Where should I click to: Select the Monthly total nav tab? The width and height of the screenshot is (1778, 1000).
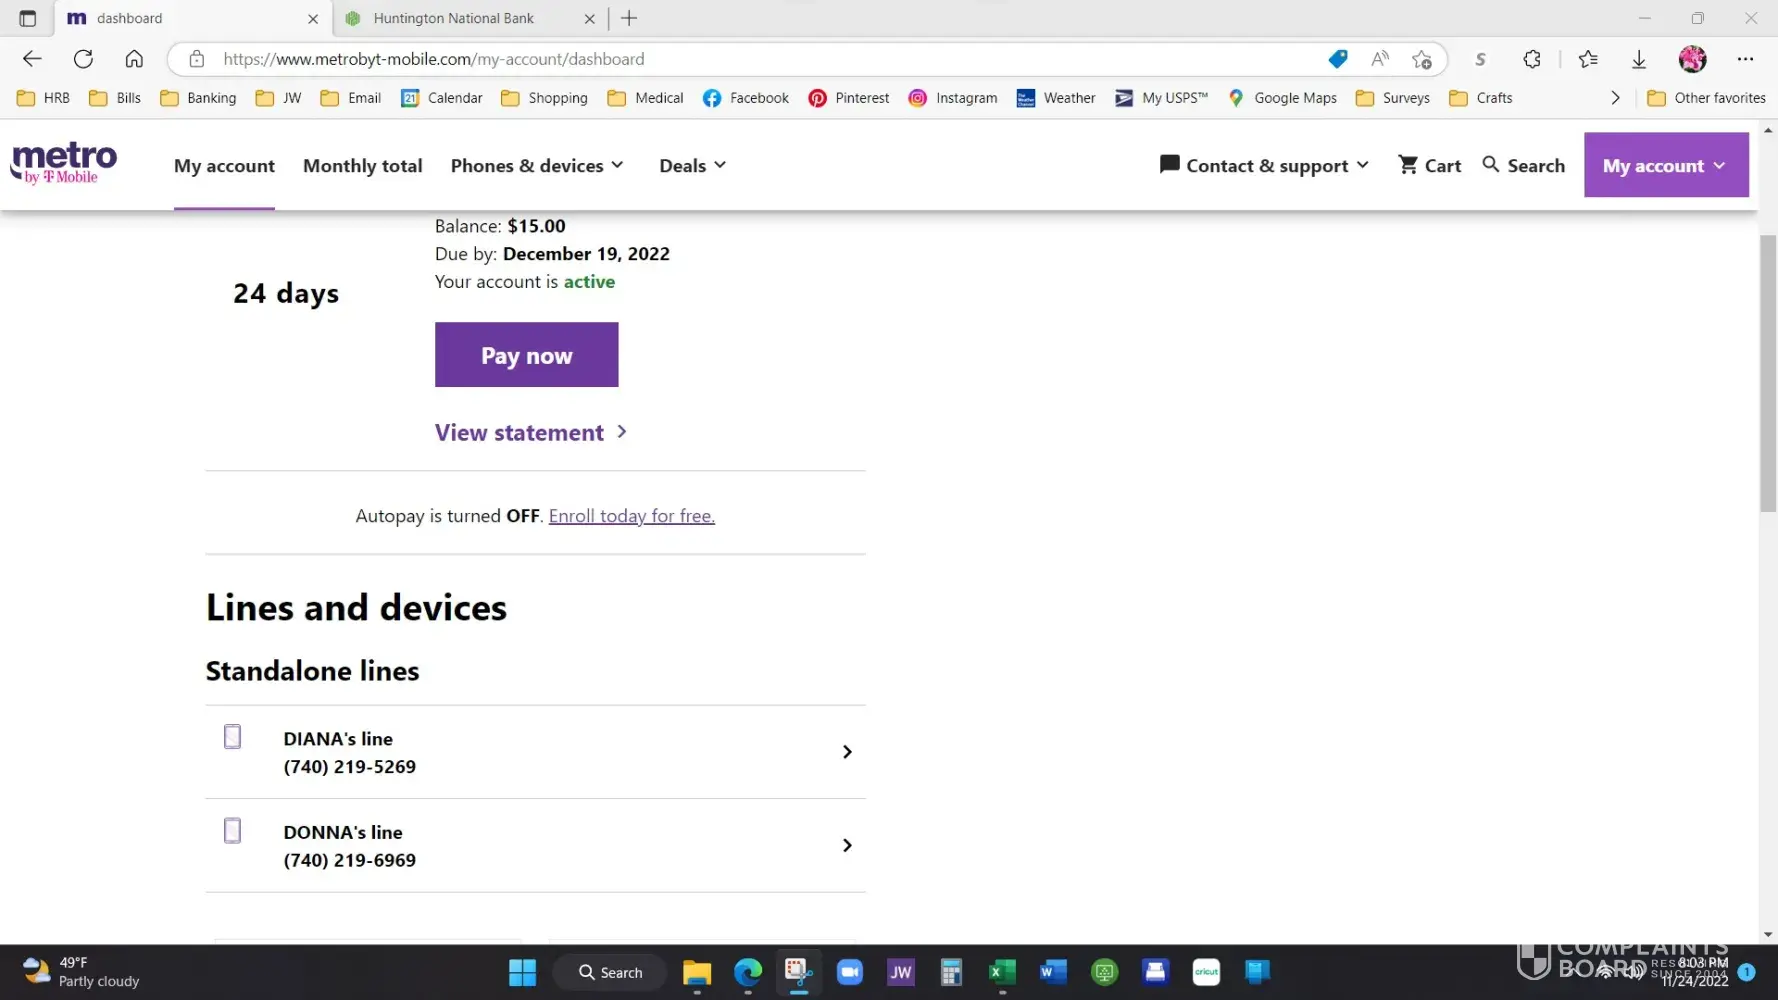point(363,165)
